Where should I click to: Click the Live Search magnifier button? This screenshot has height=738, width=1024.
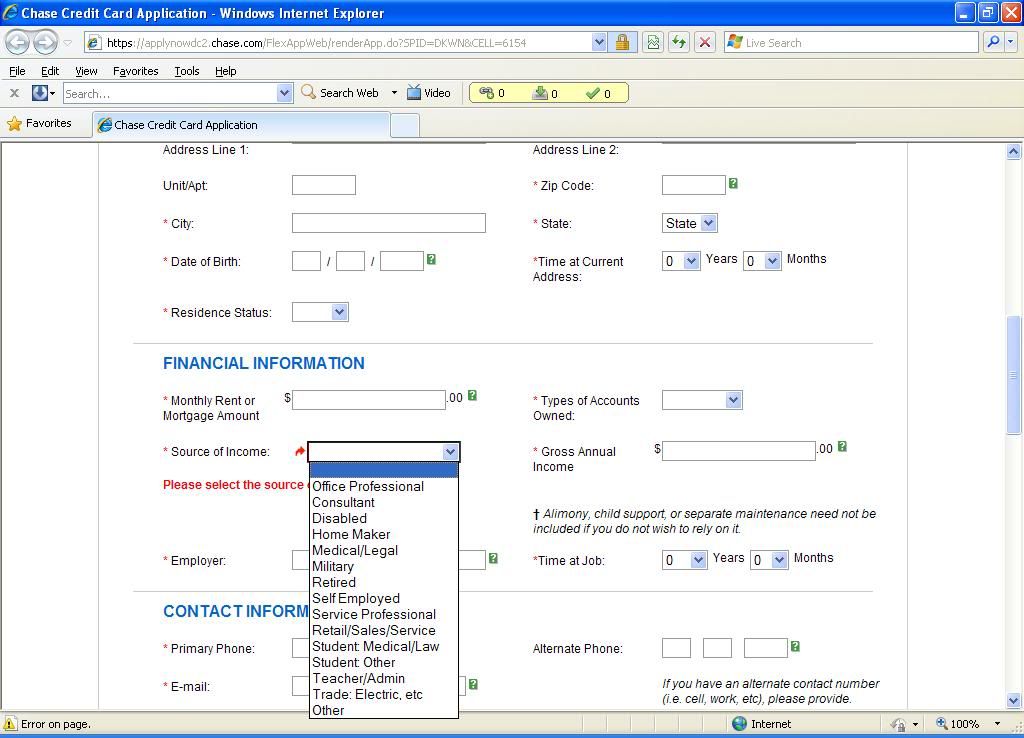point(993,42)
